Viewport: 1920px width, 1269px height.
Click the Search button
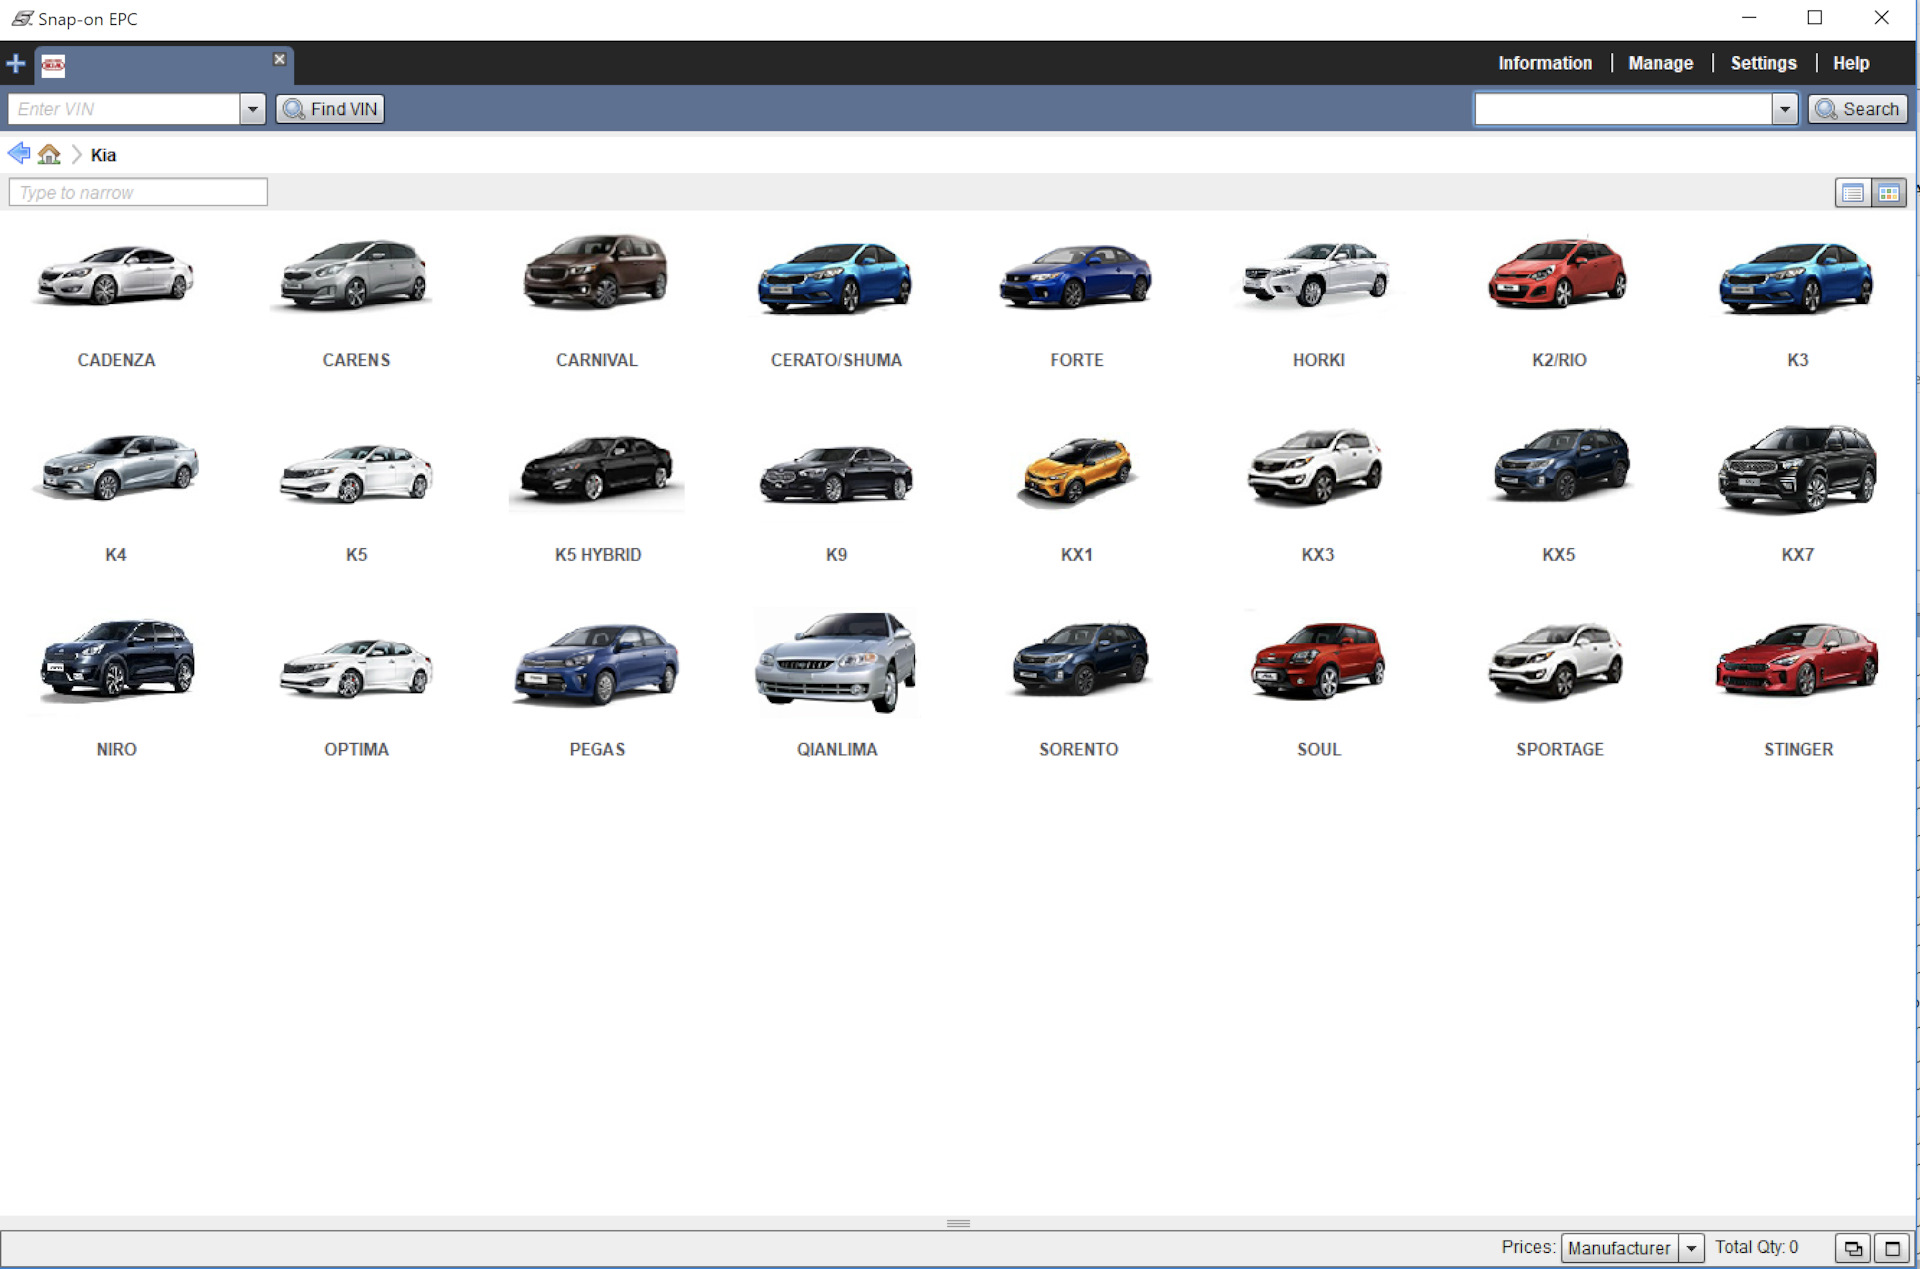1857,109
